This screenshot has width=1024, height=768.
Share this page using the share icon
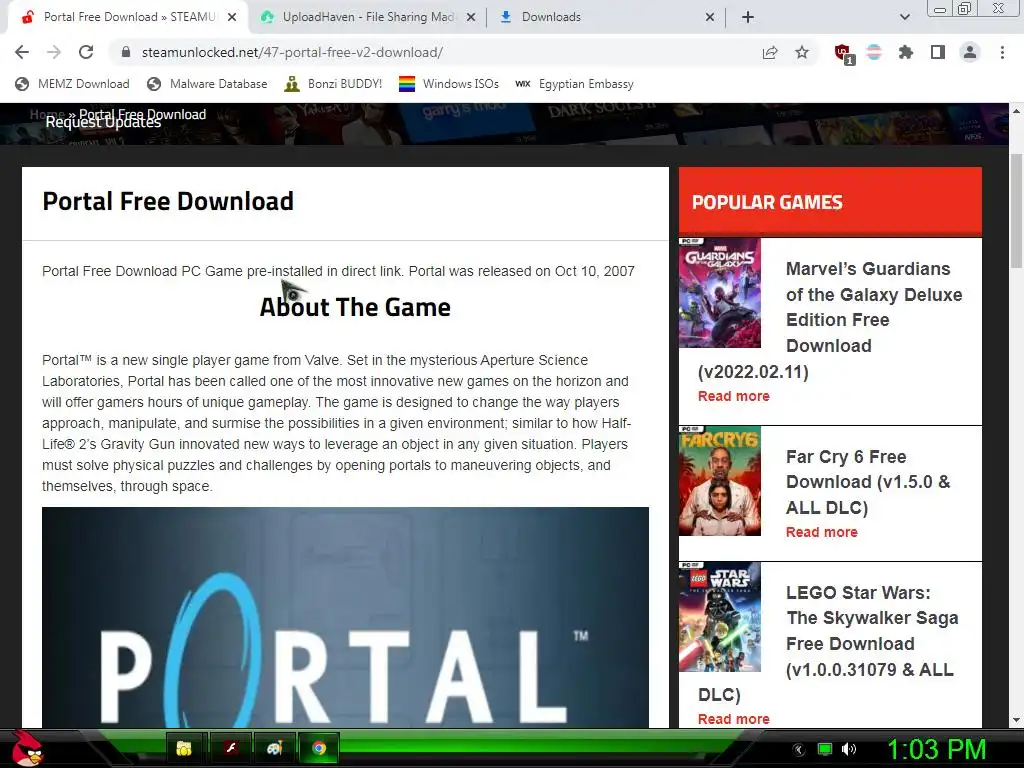pyautogui.click(x=770, y=53)
